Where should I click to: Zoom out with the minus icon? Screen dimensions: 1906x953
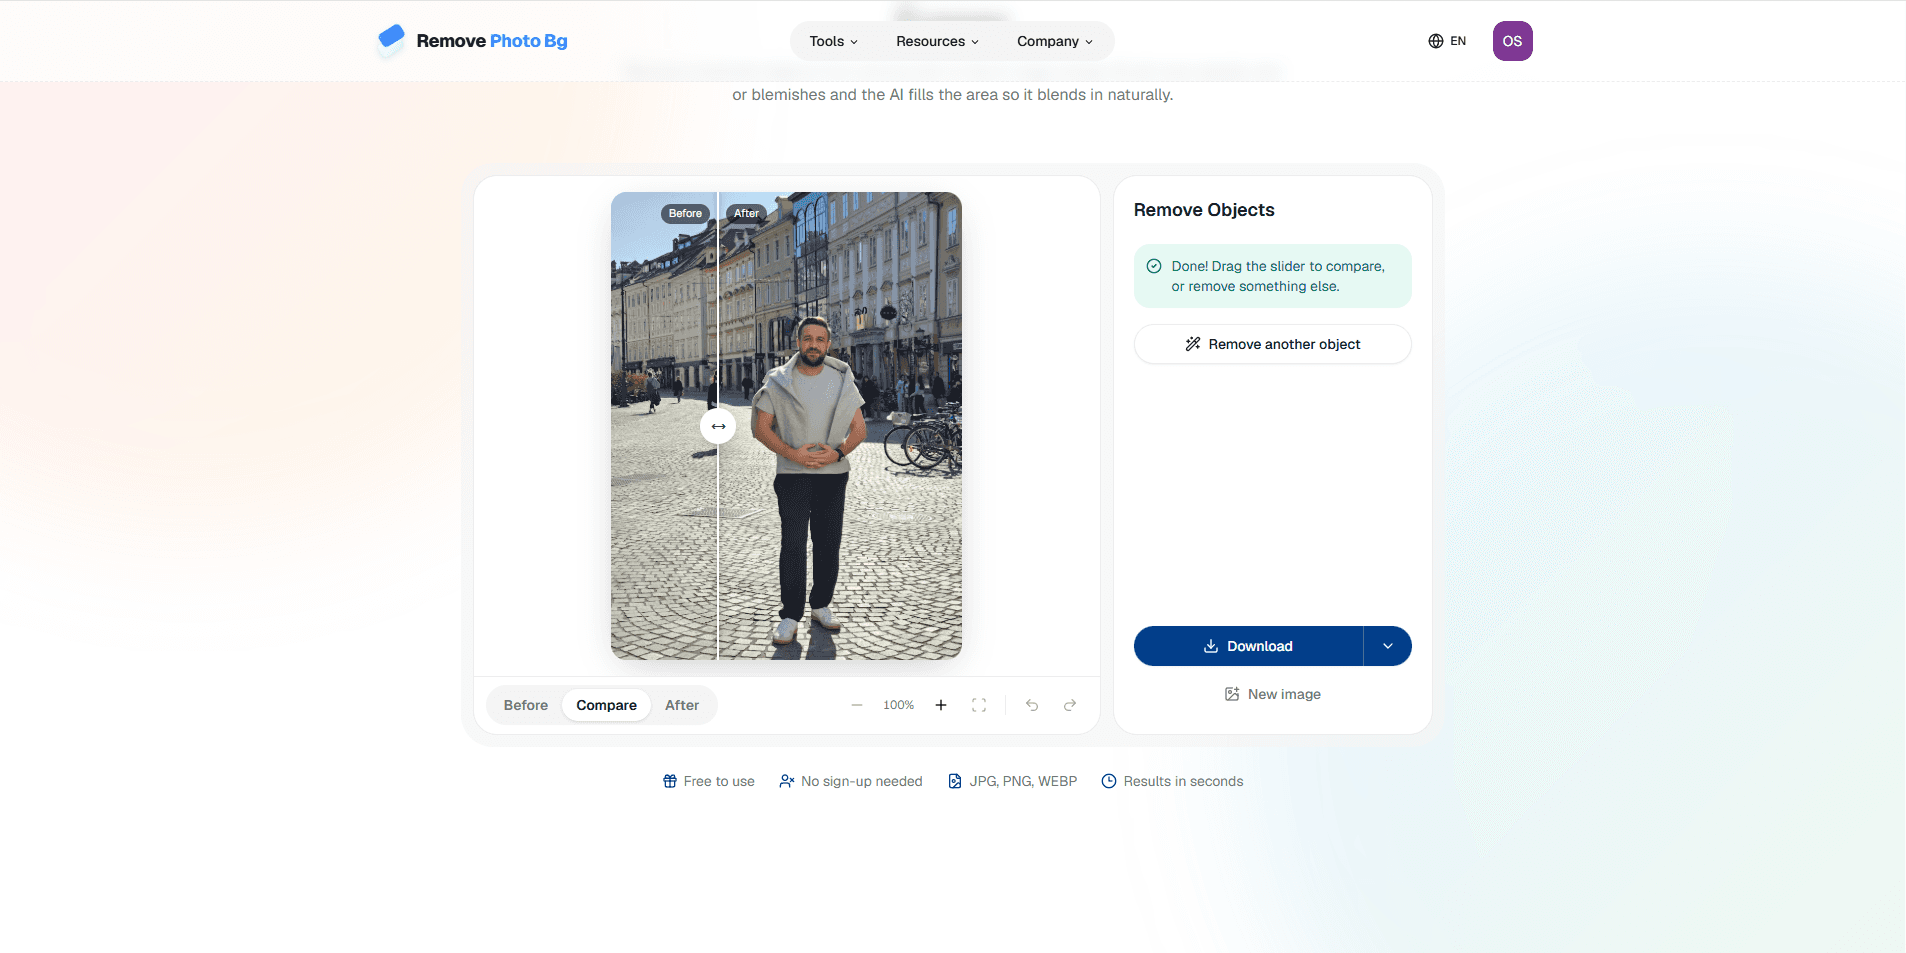857,705
